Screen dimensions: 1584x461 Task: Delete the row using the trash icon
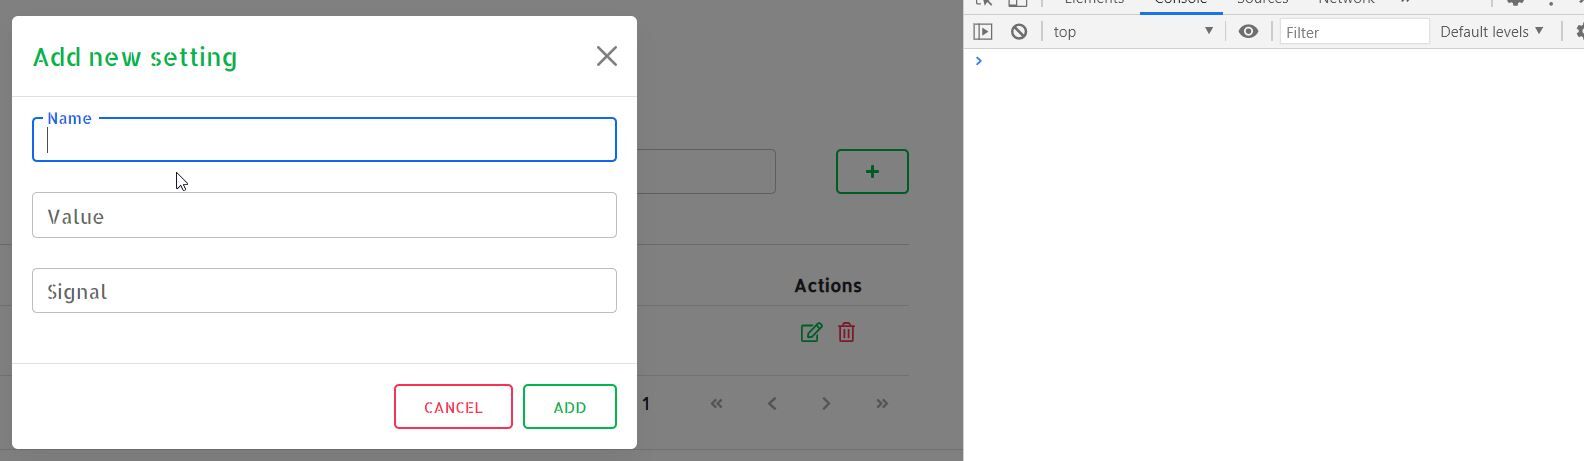pyautogui.click(x=846, y=332)
